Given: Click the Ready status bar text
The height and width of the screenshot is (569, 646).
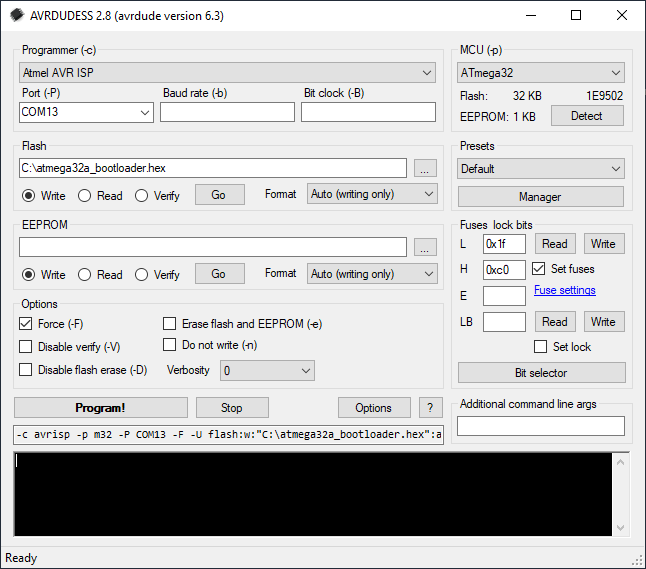Looking at the screenshot, I should [21, 558].
